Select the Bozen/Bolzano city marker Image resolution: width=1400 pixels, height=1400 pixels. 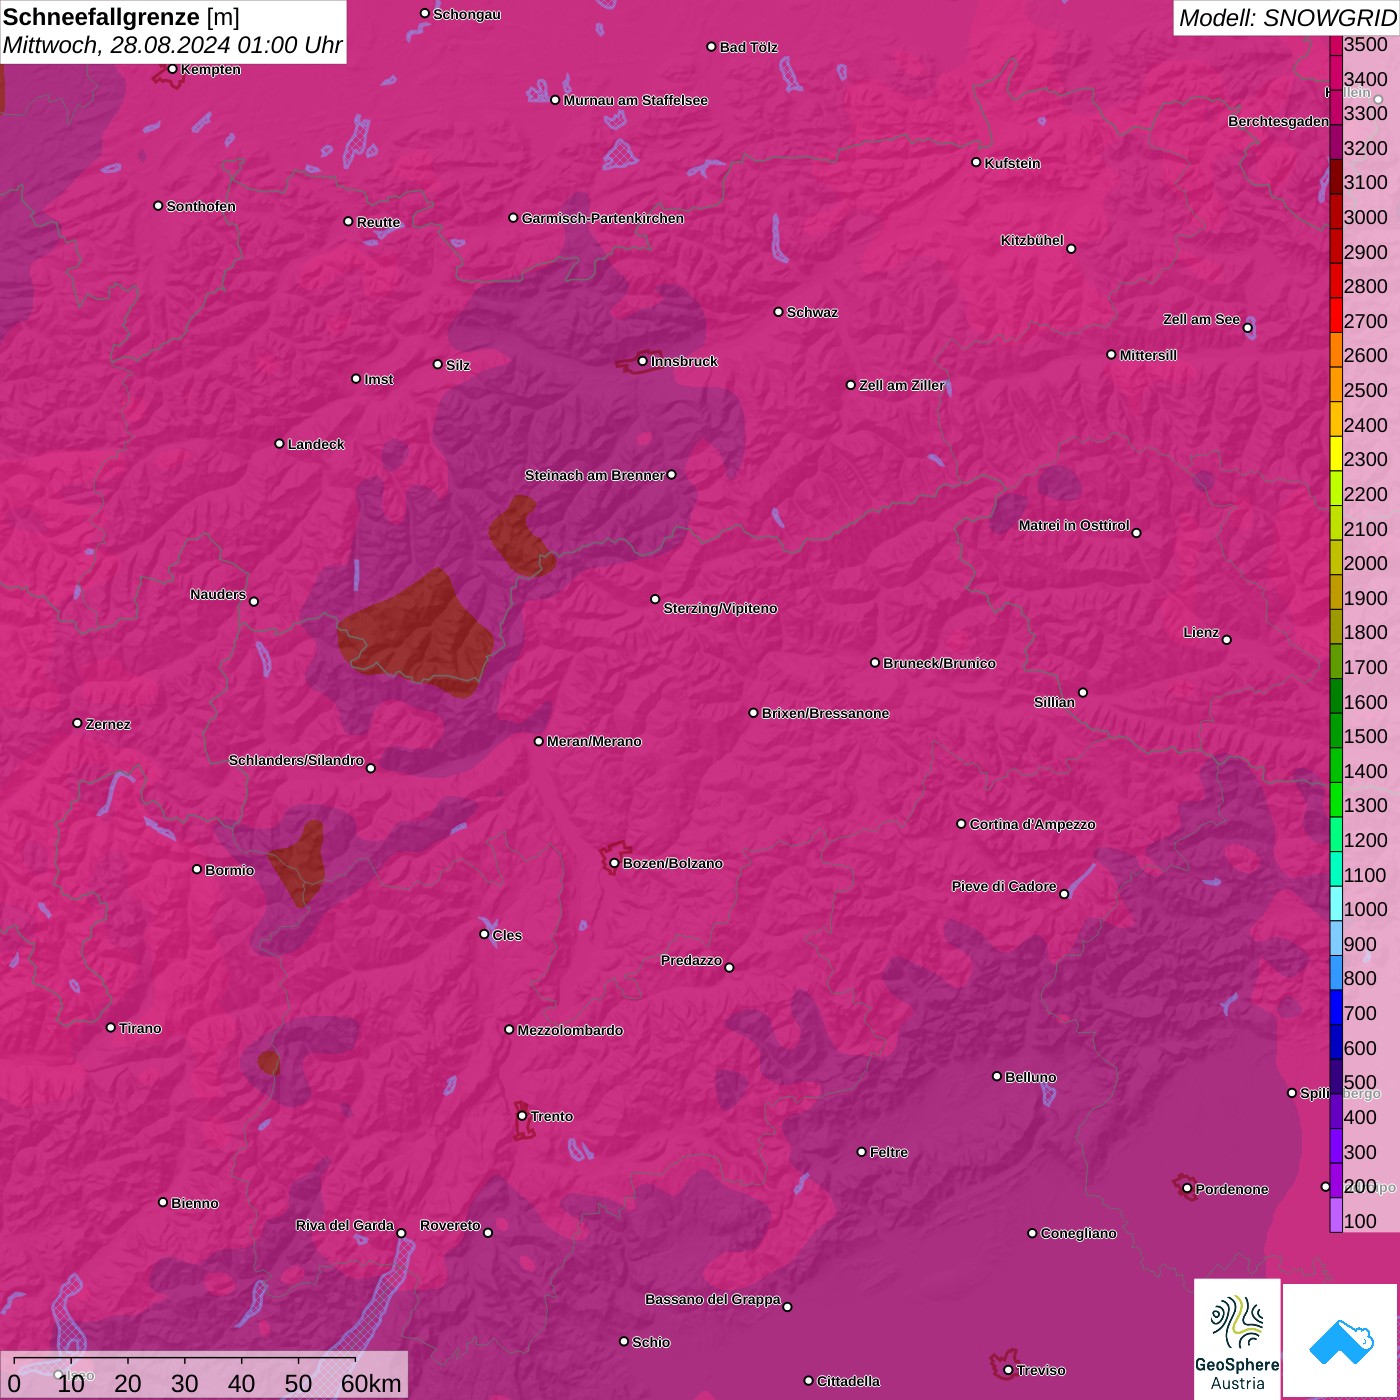[x=614, y=863]
